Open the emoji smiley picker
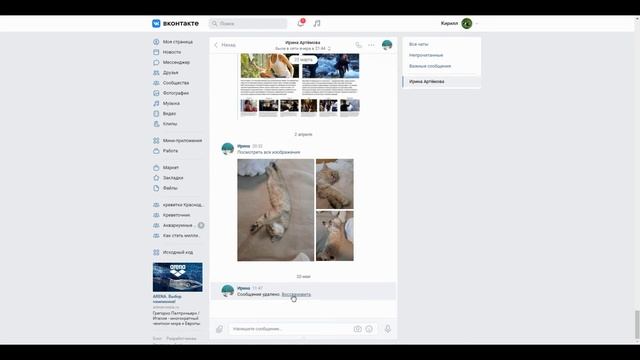 (x=369, y=329)
